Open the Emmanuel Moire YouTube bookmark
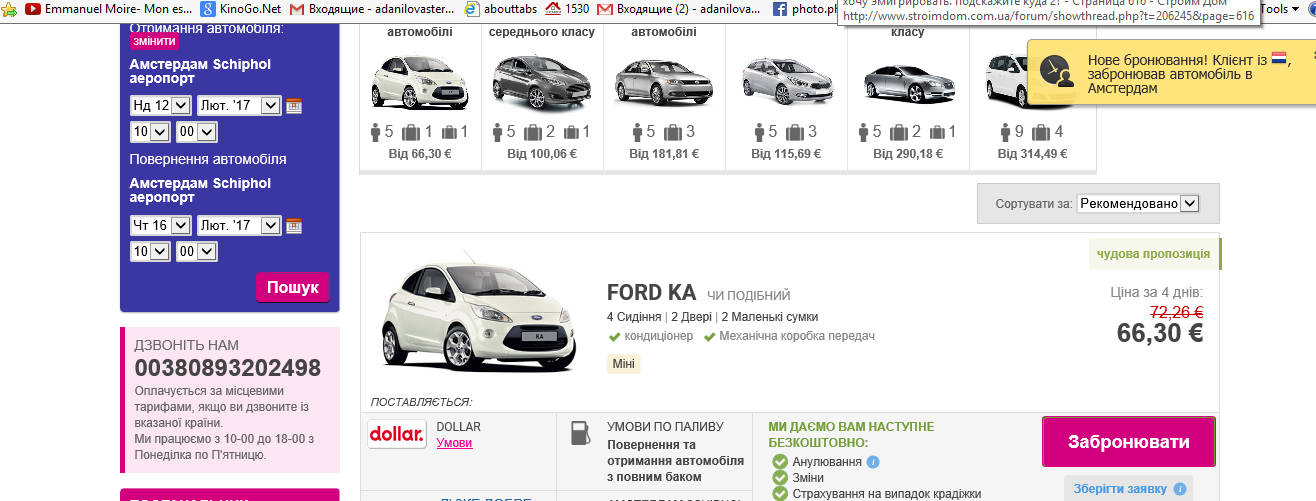The image size is (1316, 501). 108,9
